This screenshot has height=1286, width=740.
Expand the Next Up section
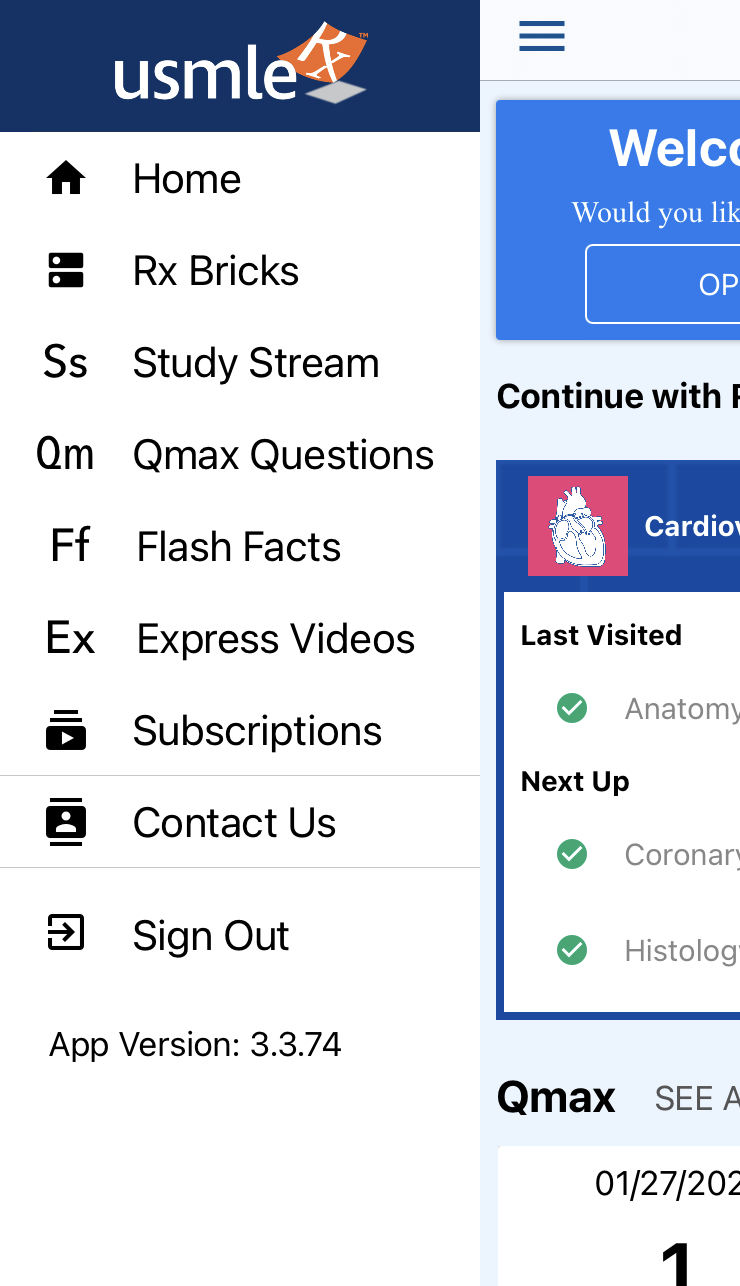pos(575,781)
